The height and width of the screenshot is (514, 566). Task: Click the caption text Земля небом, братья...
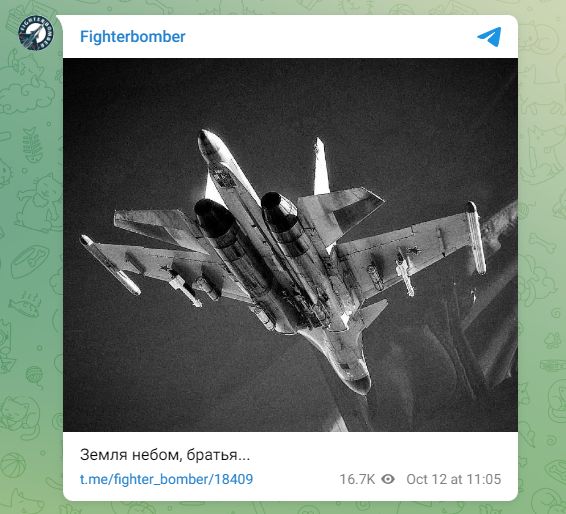(x=165, y=455)
